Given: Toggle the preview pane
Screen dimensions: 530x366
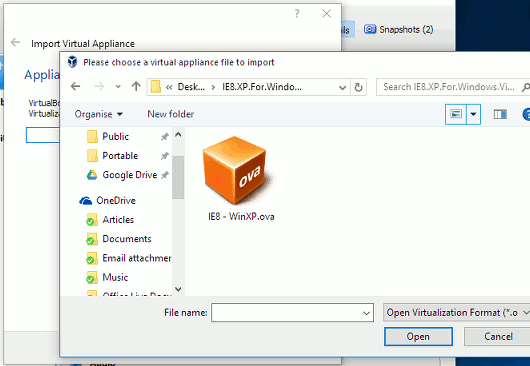Looking at the screenshot, I should click(500, 114).
